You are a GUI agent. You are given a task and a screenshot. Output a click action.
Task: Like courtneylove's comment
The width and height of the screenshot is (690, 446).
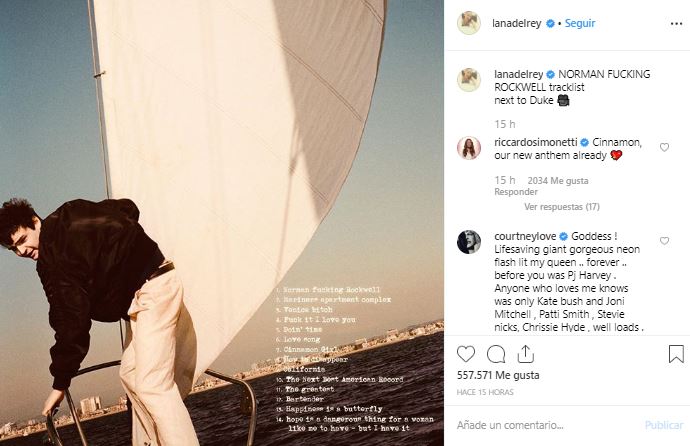[x=664, y=241]
